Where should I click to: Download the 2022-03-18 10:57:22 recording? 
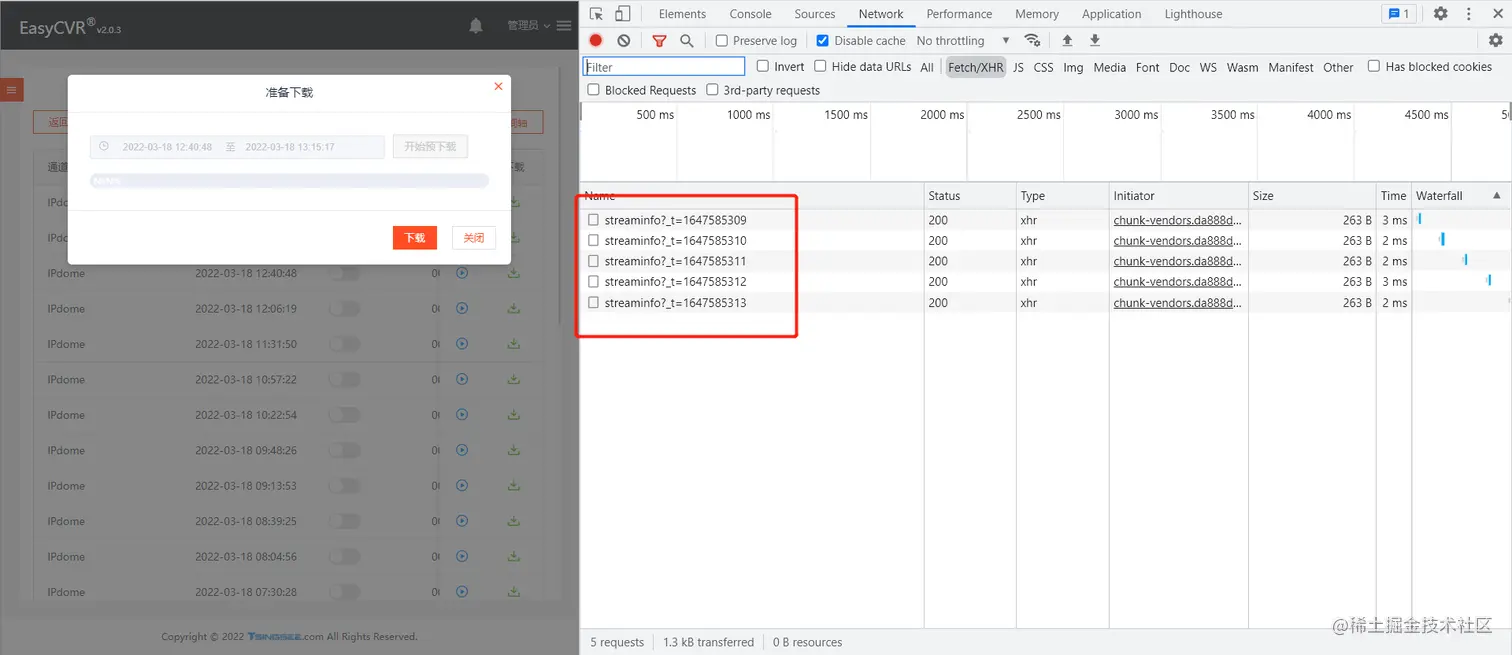click(514, 379)
